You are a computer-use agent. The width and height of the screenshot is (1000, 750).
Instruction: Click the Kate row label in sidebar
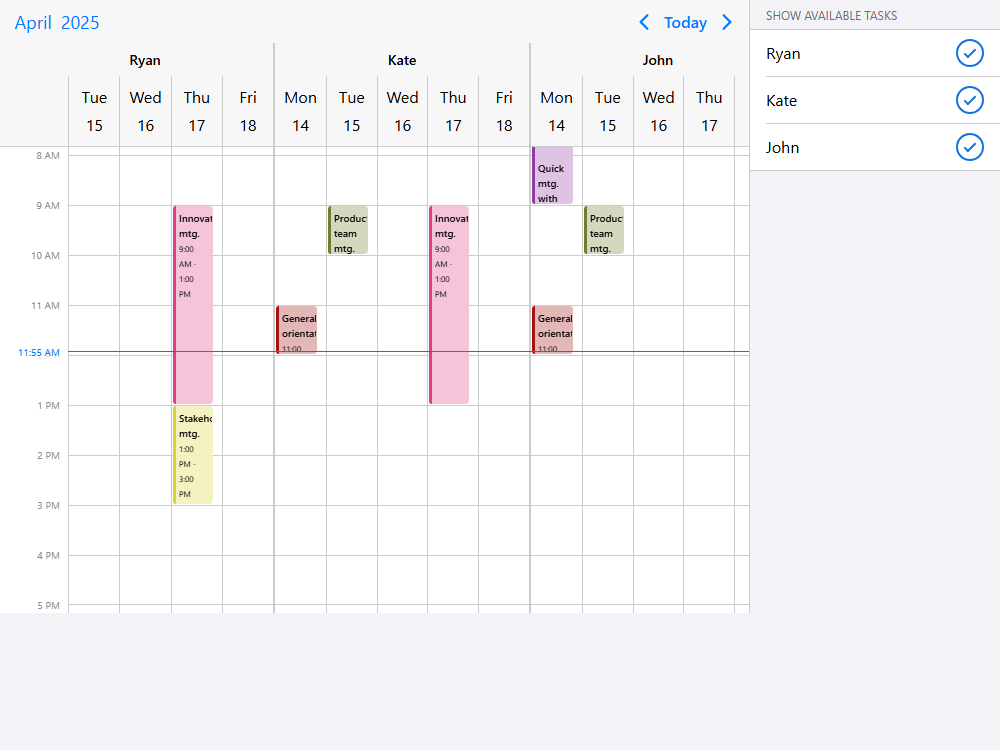tap(781, 101)
